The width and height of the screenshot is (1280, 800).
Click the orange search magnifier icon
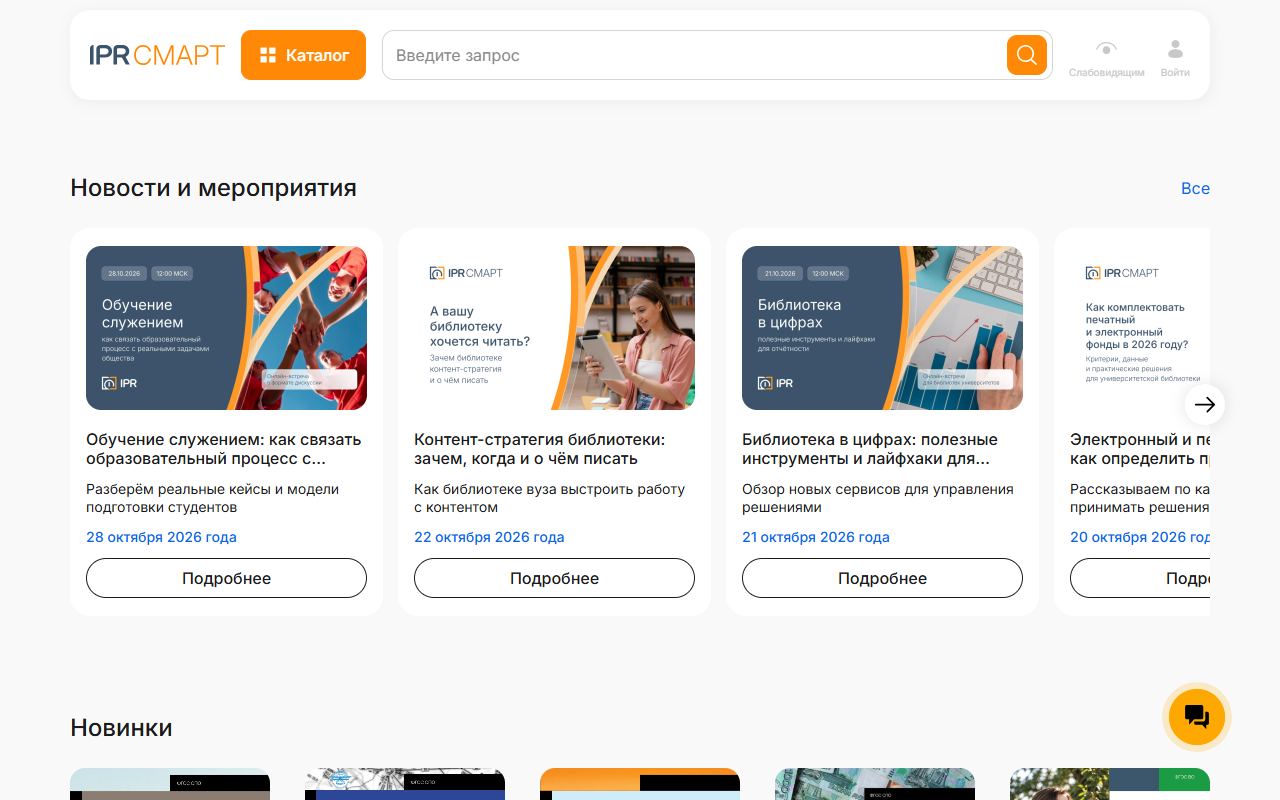tap(1027, 55)
